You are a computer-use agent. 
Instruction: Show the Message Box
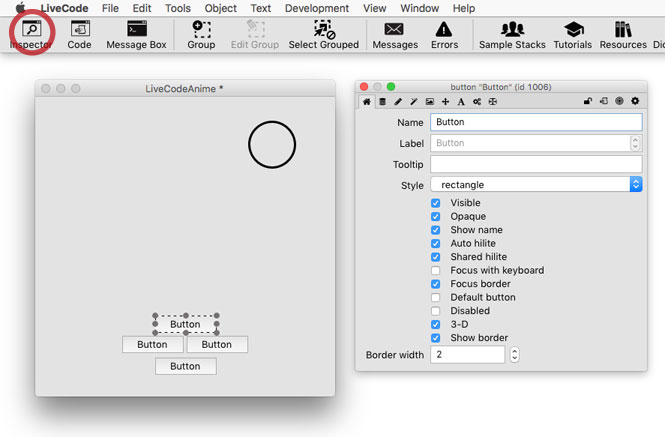[x=137, y=34]
